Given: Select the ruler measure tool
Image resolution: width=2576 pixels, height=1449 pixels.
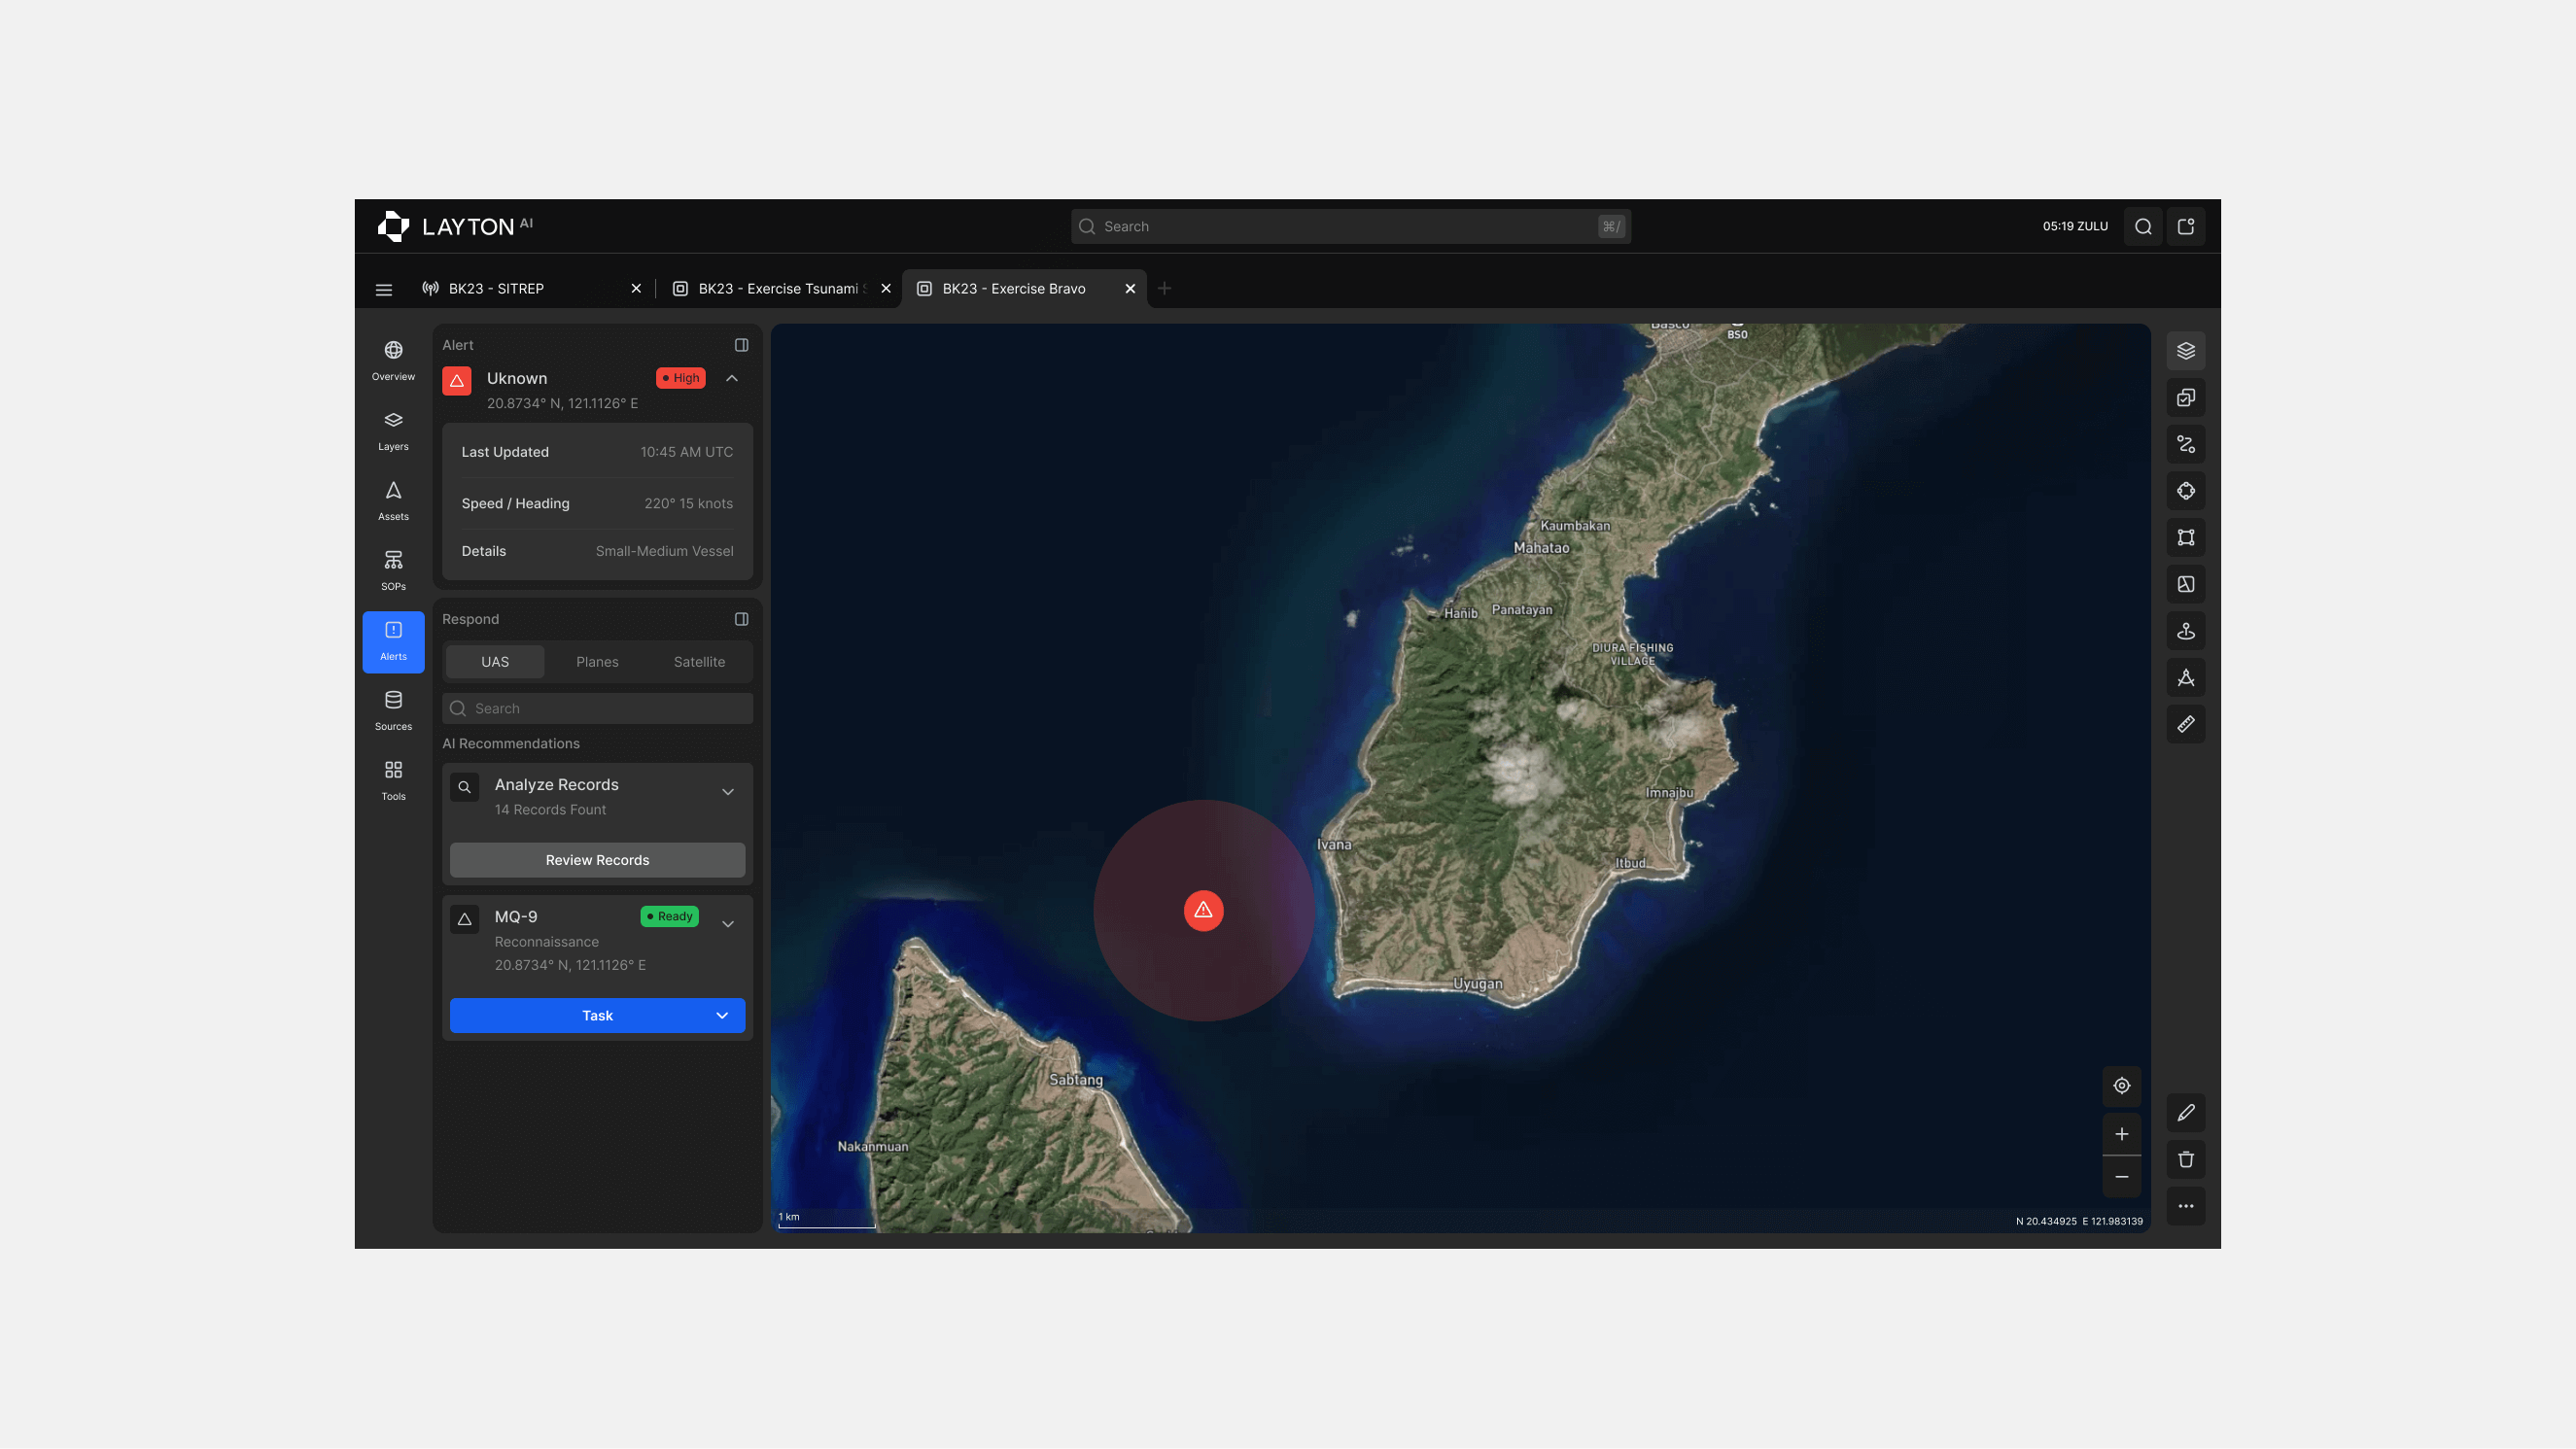Looking at the screenshot, I should pos(2185,724).
